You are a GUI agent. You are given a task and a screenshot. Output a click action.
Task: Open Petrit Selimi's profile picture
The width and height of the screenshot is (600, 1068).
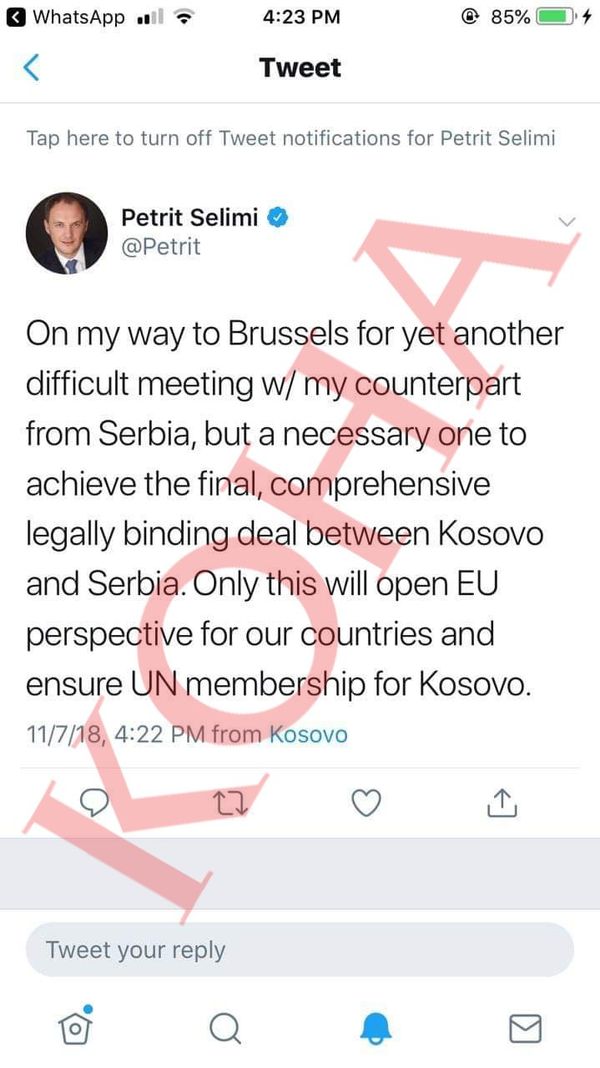(67, 233)
